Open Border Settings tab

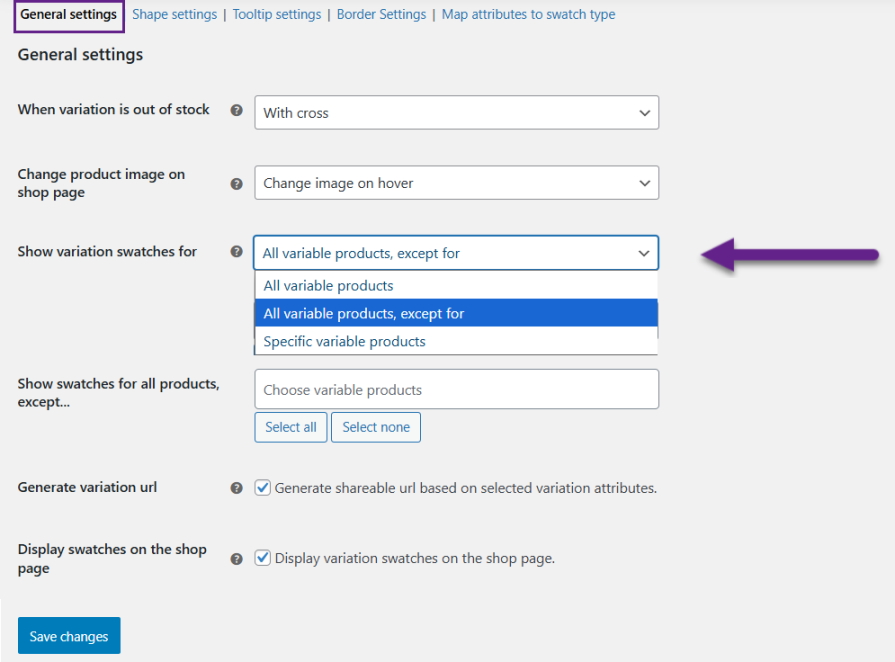tap(381, 15)
